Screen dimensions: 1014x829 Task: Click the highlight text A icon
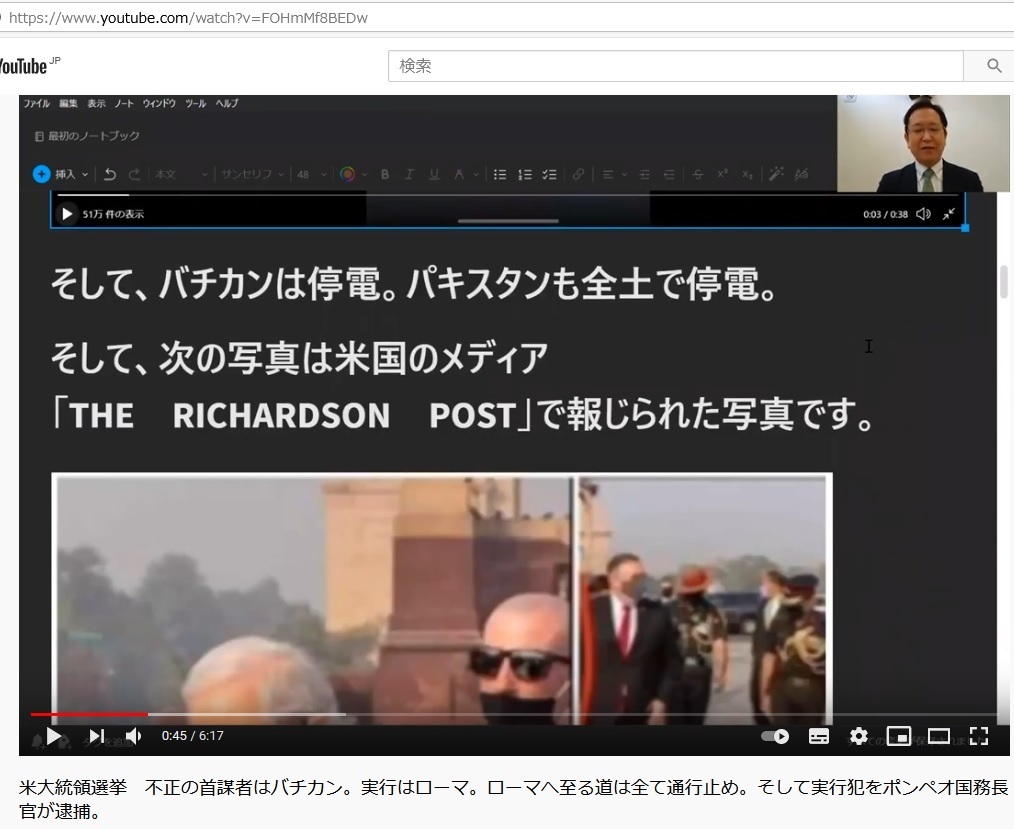click(458, 174)
